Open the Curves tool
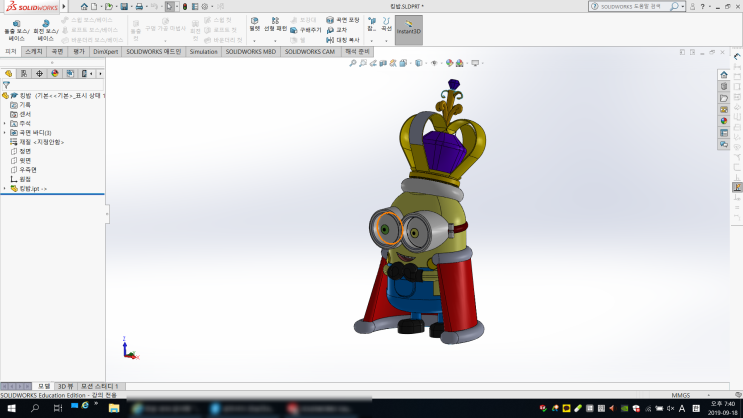The width and height of the screenshot is (743, 418). (x=387, y=24)
